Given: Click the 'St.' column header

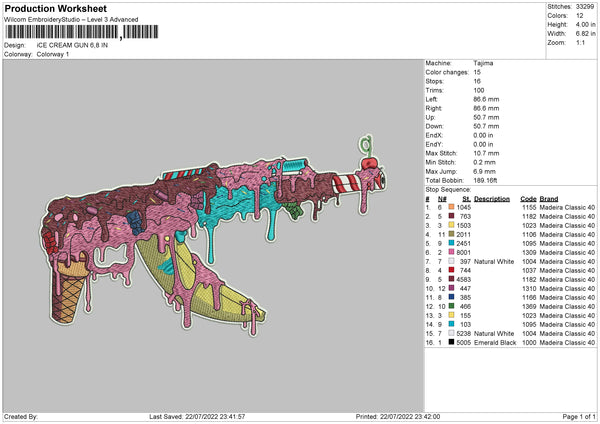Looking at the screenshot, I should point(466,199).
